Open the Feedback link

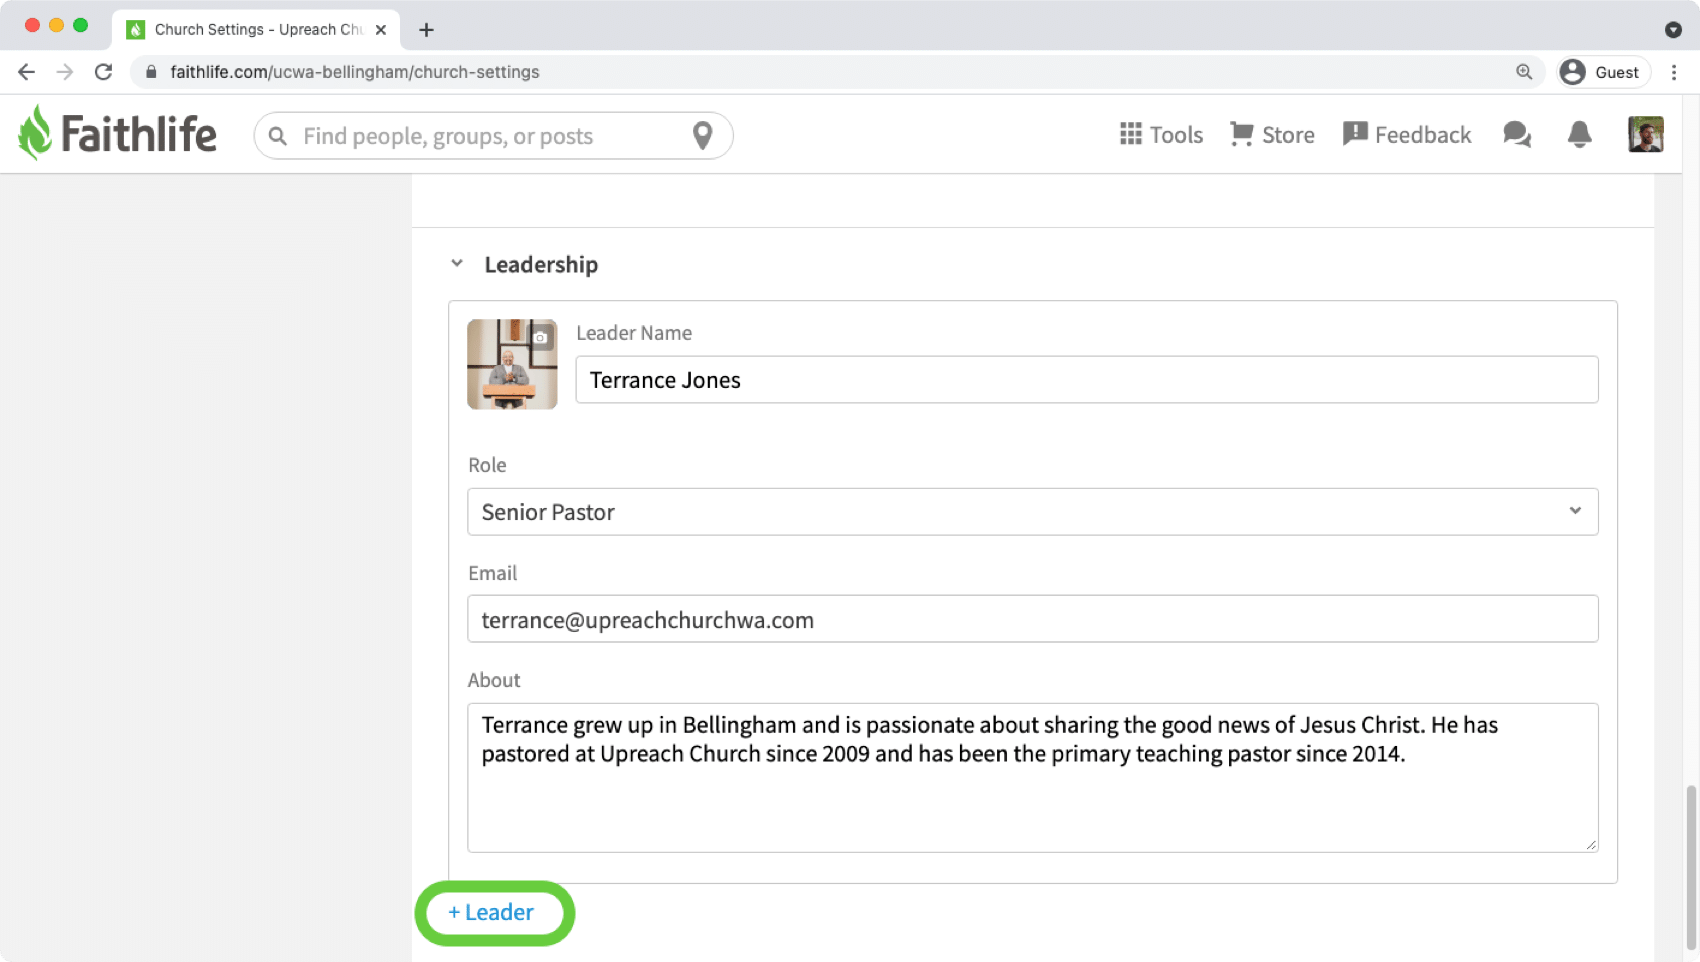tap(1407, 135)
